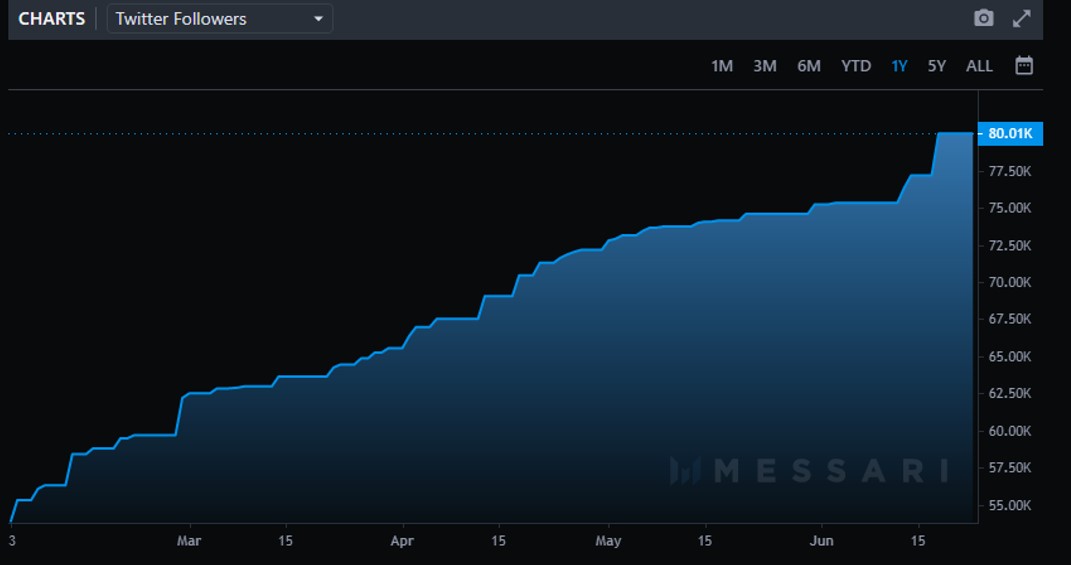Open the Twitter Followers metric dropdown
1071x565 pixels.
219,19
